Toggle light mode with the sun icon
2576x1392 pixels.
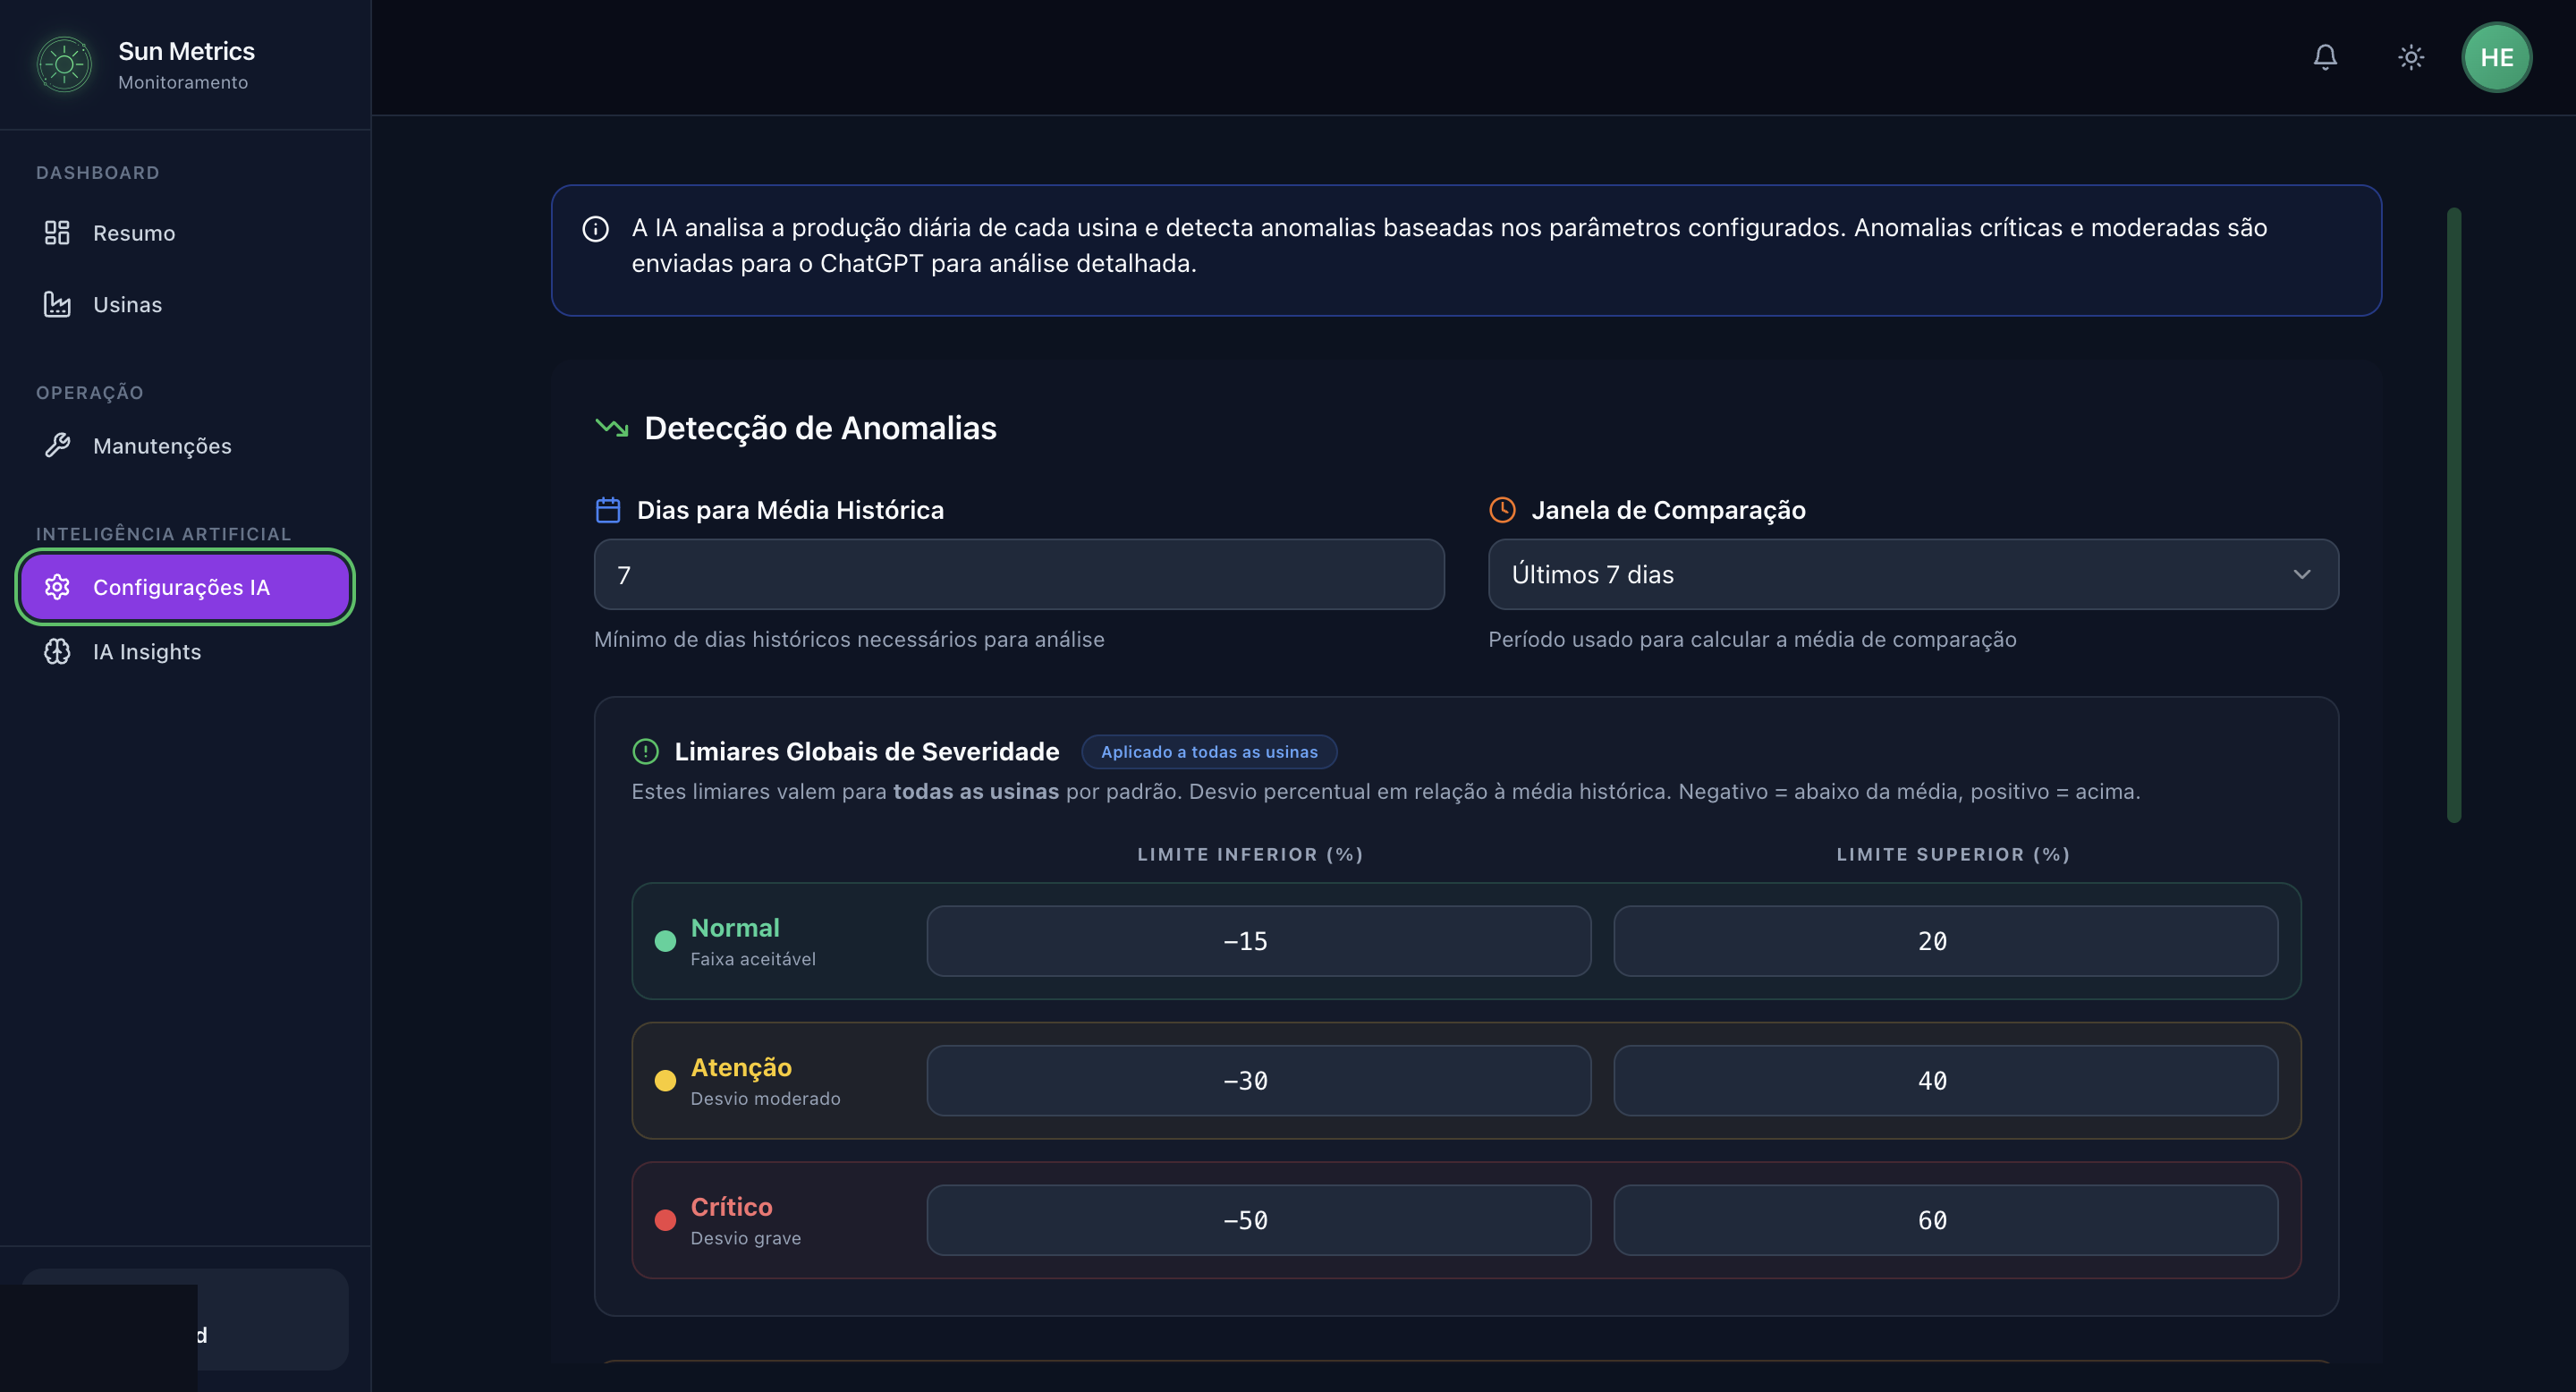2411,57
